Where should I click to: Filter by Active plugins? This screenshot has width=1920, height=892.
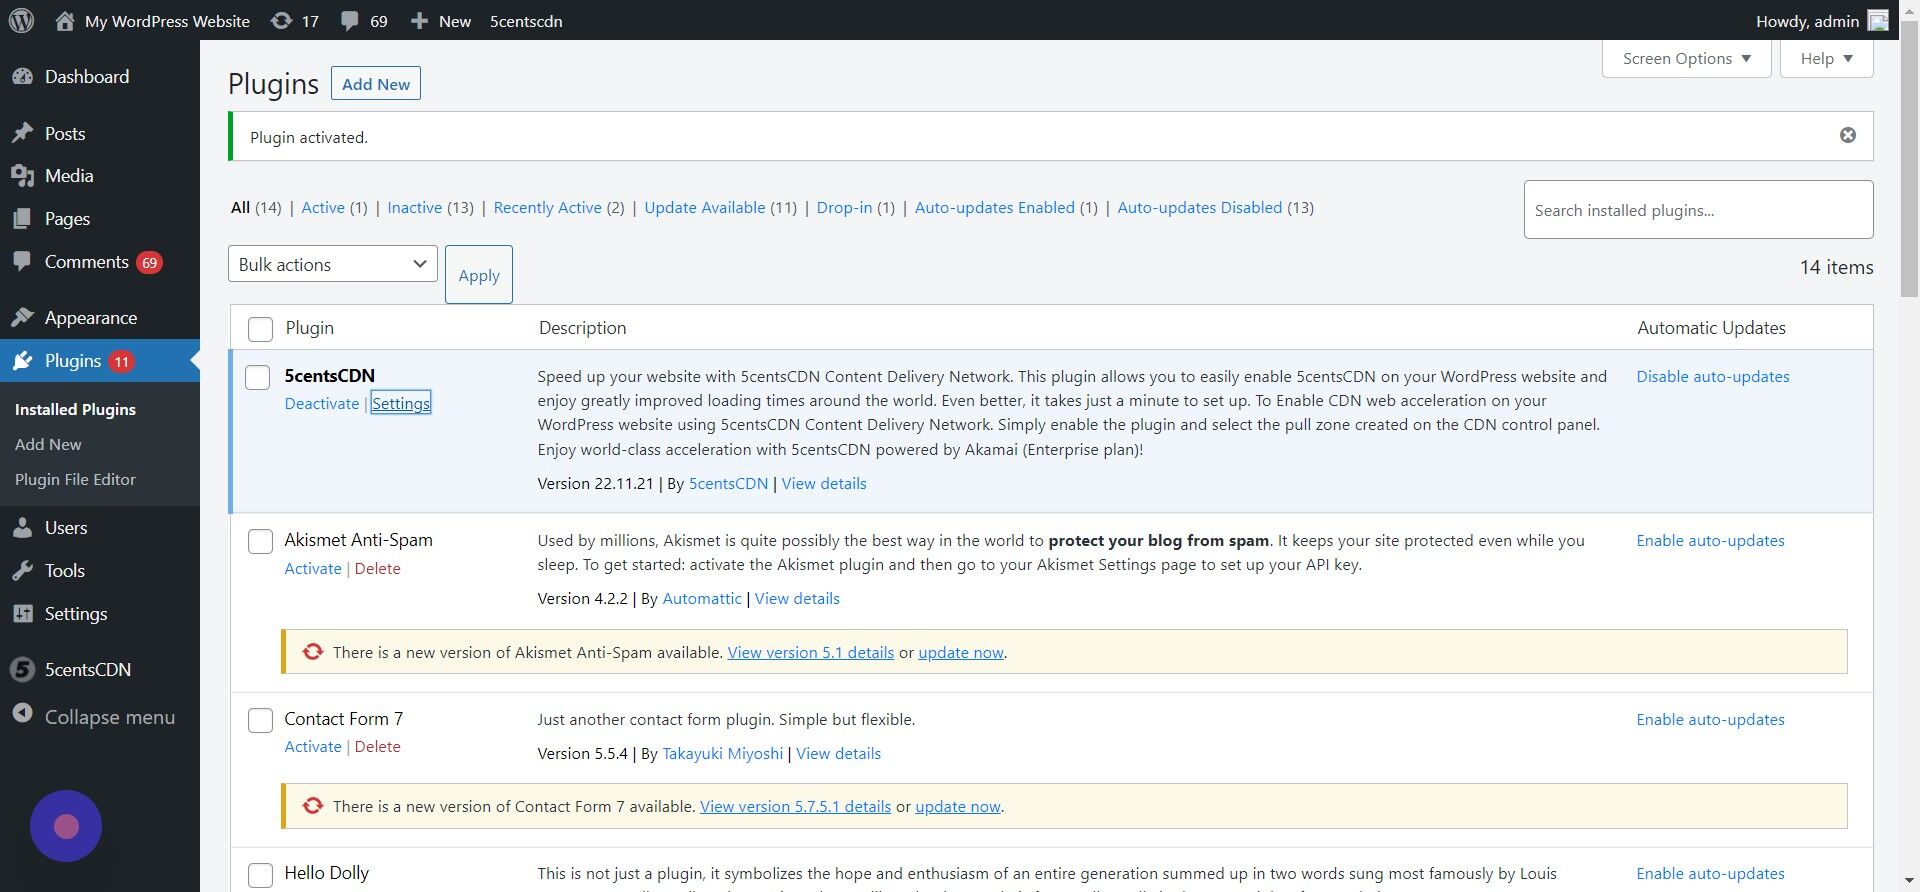pos(323,208)
